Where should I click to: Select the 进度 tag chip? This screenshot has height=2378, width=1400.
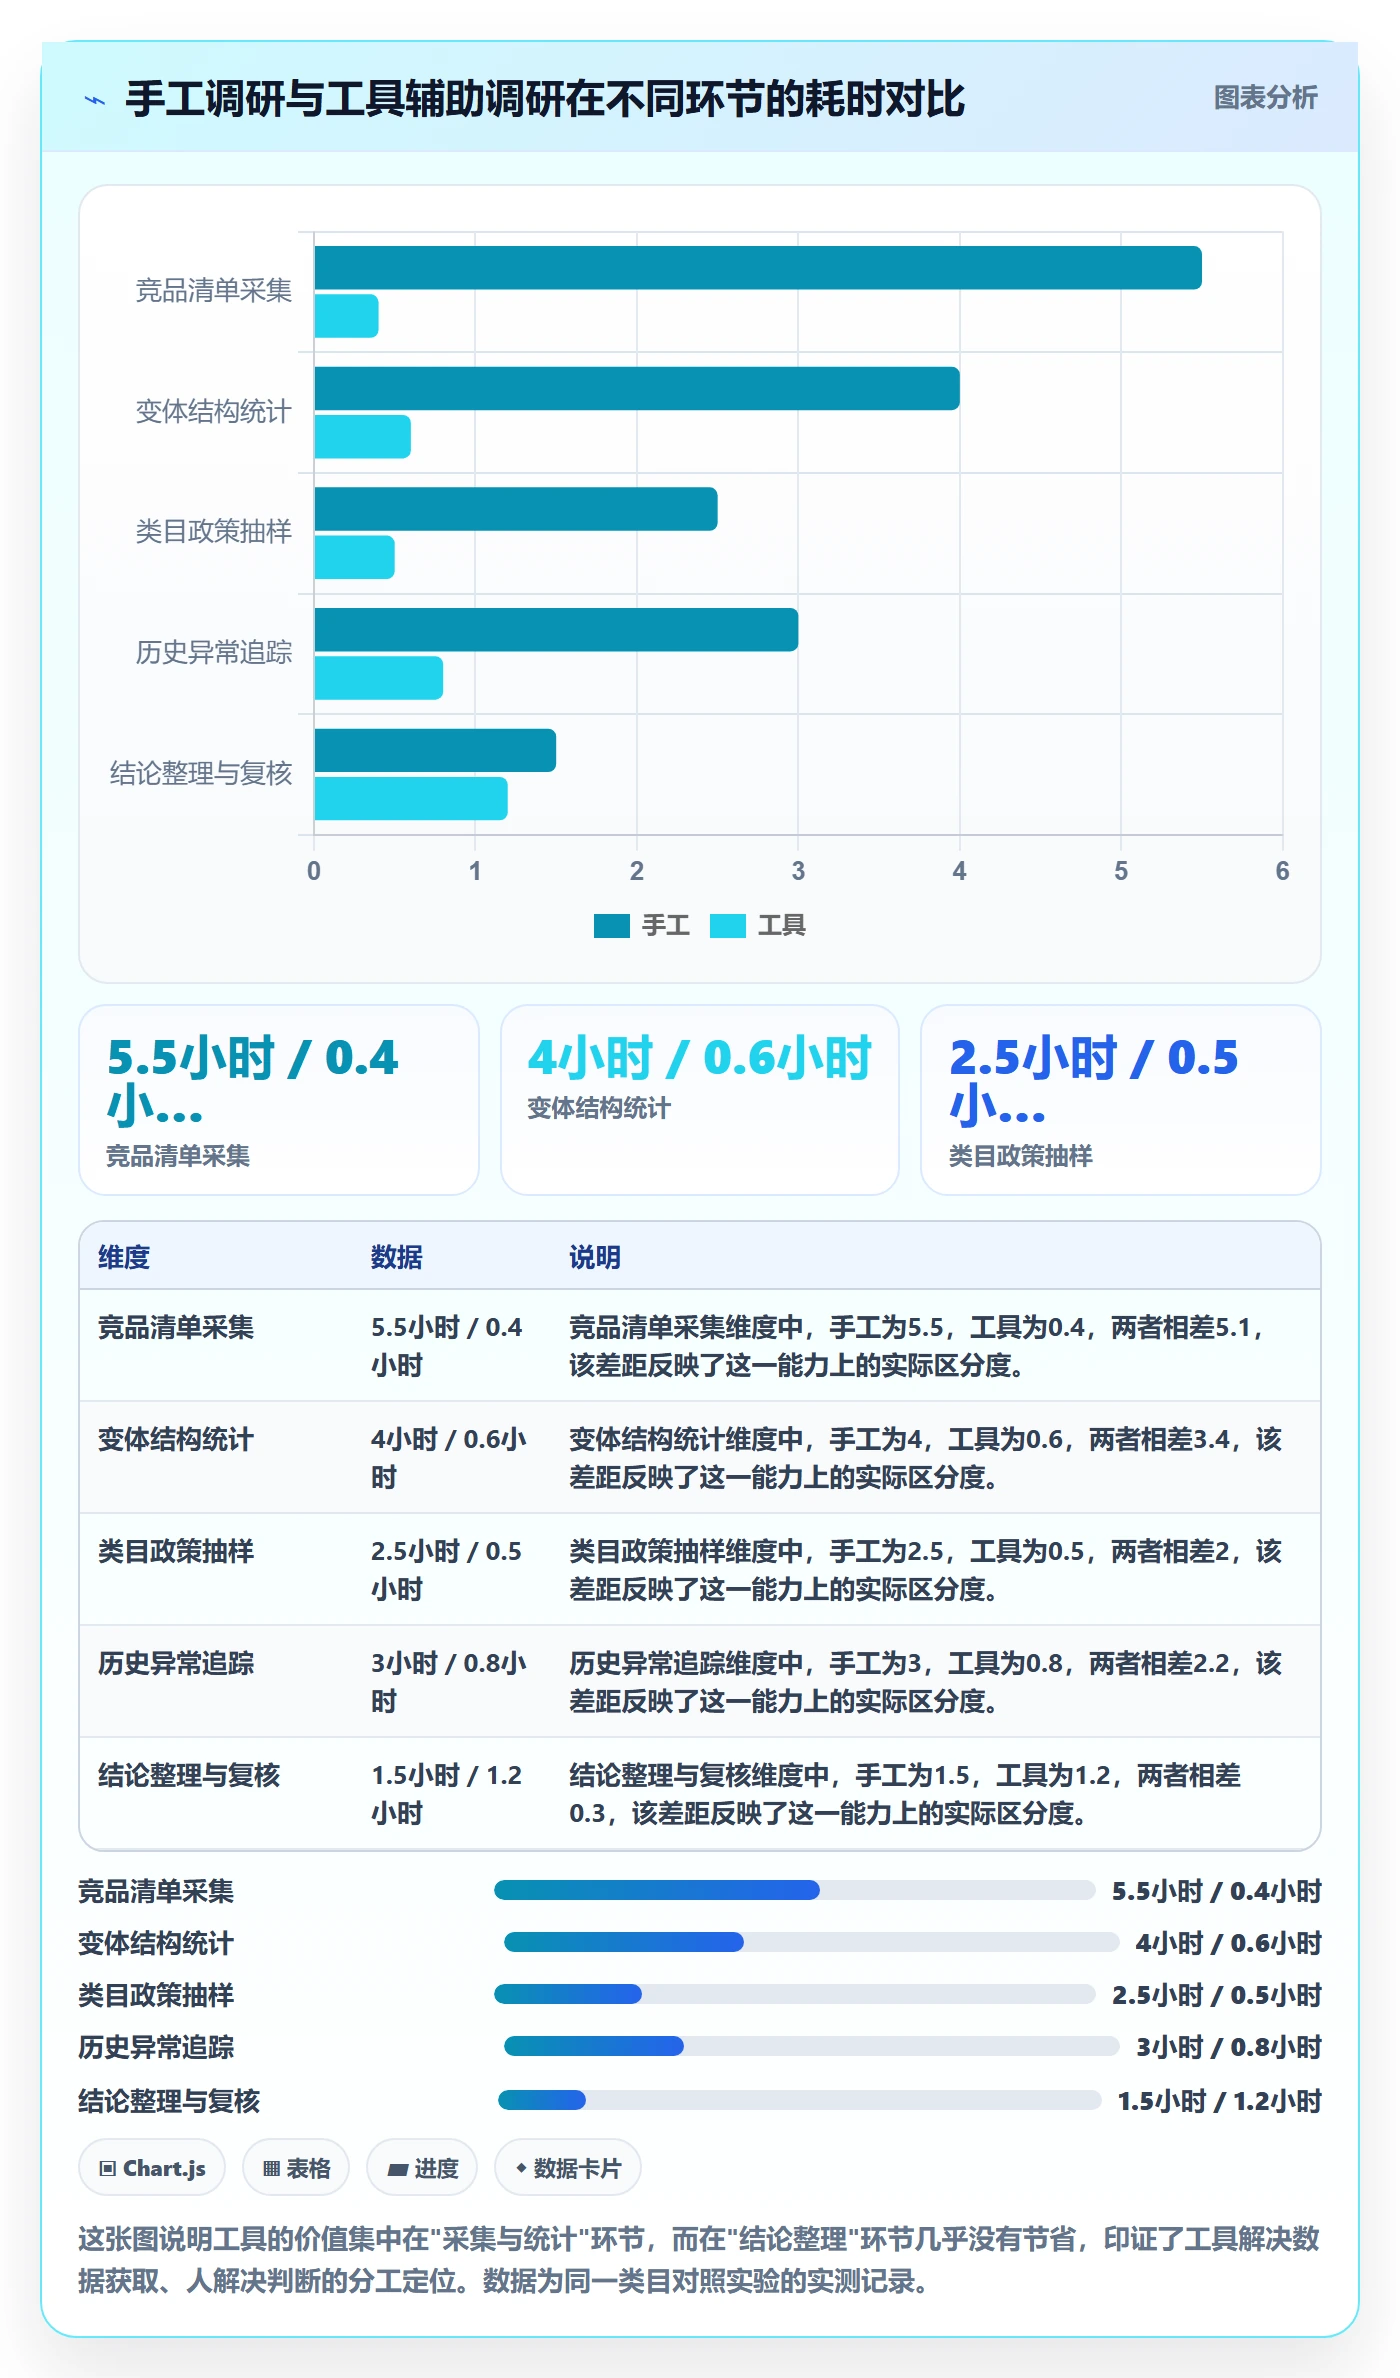tap(422, 2168)
